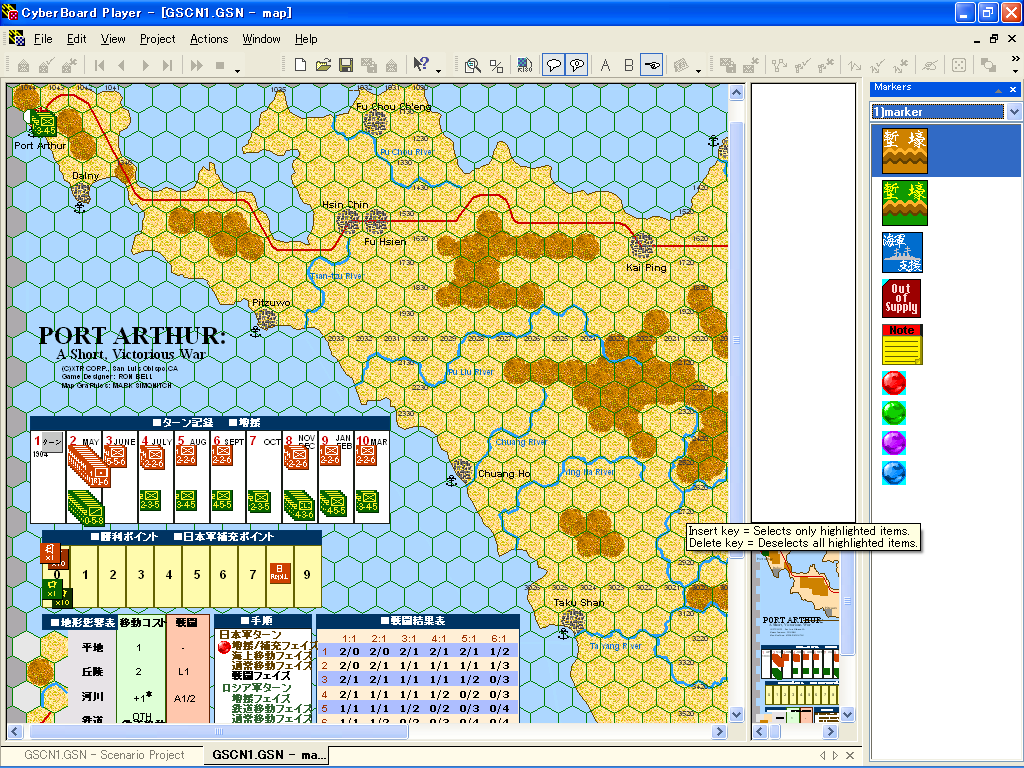Viewport: 1024px width, 768px height.
Task: Open the Help menu
Action: (x=306, y=39)
